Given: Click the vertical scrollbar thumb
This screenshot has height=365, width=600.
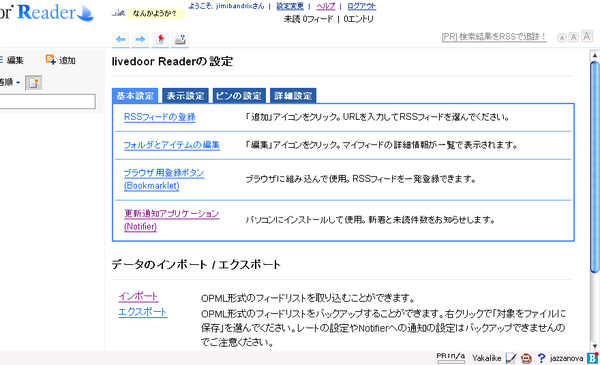Looking at the screenshot, I should (x=595, y=168).
